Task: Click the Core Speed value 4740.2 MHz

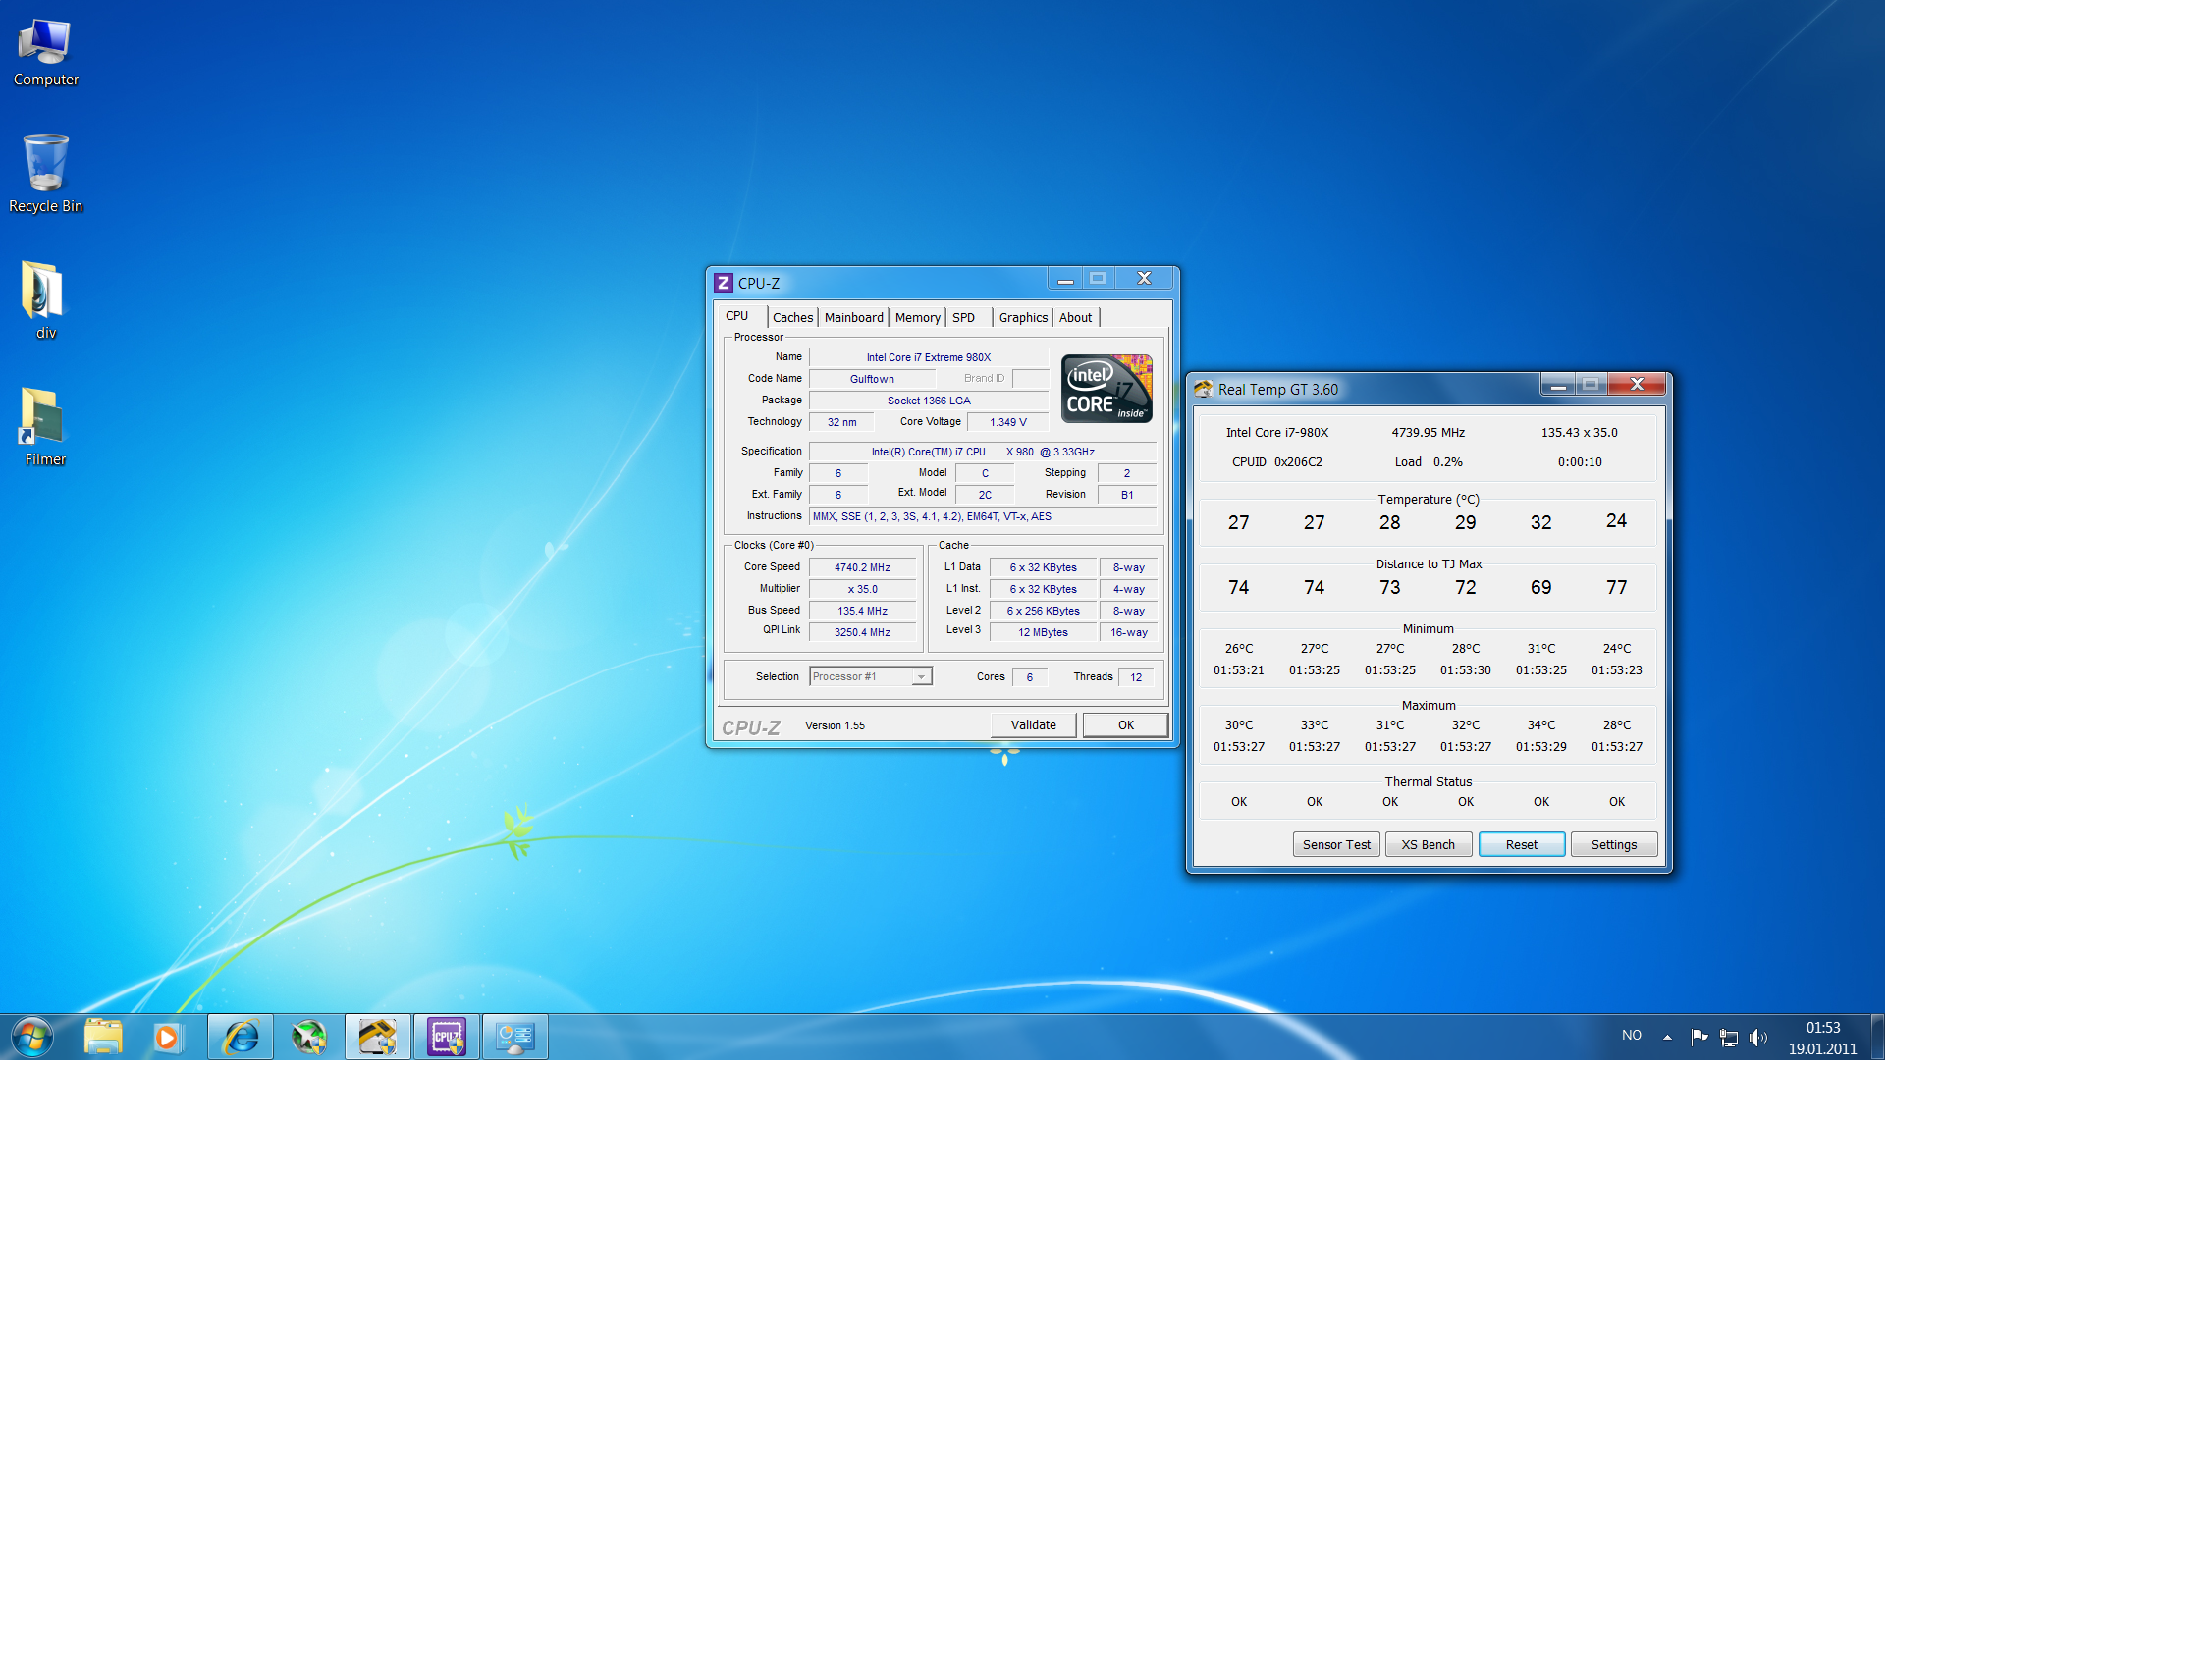Action: 862,567
